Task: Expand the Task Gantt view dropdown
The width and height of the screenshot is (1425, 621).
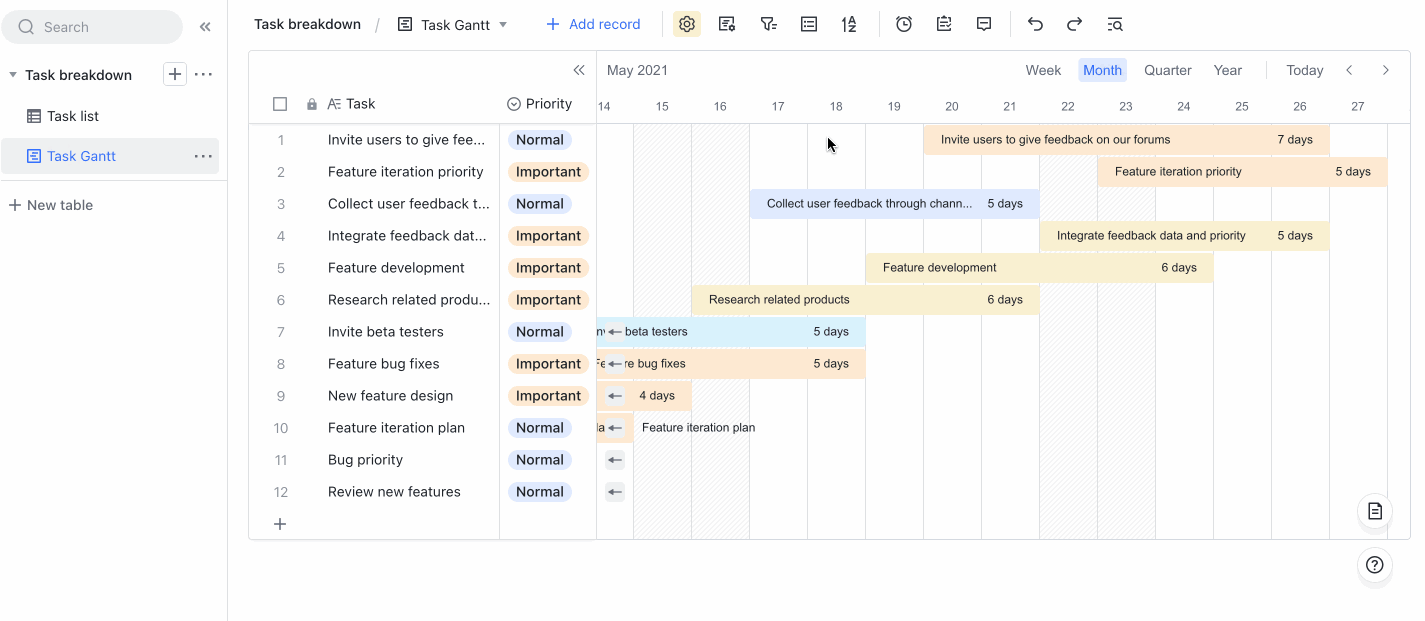Action: 503,25
